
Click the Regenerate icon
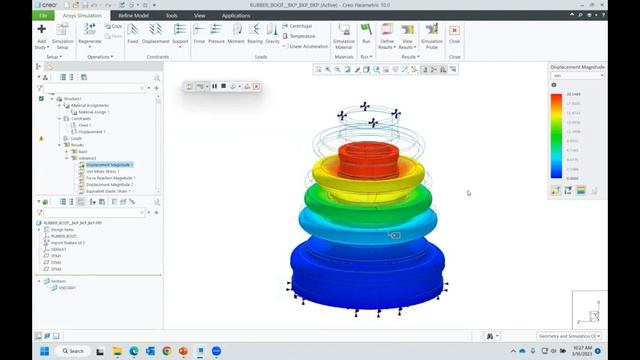(x=90, y=29)
